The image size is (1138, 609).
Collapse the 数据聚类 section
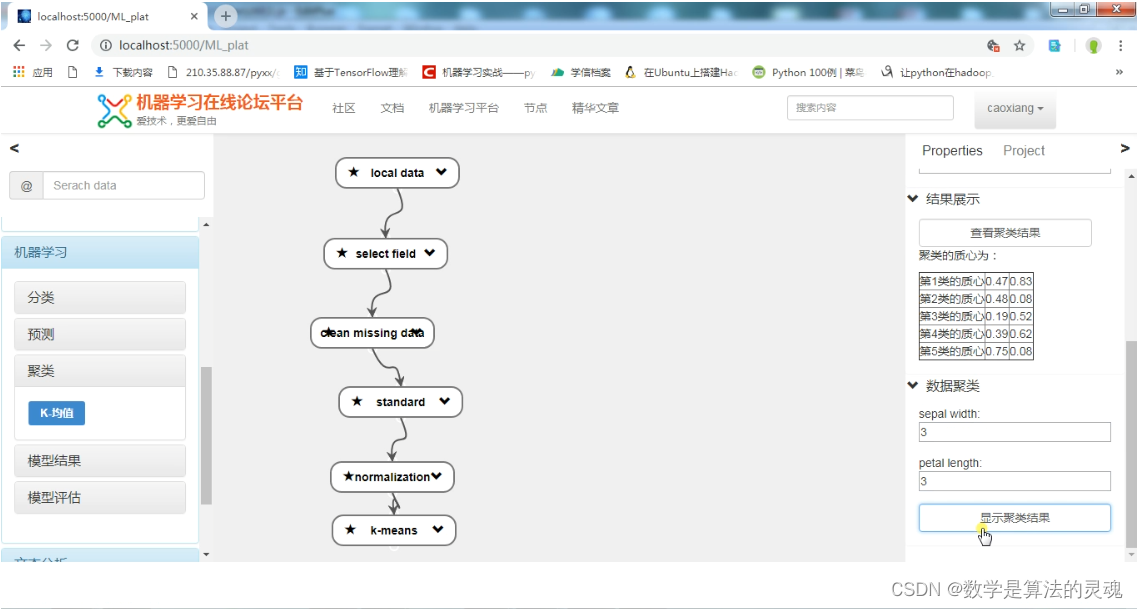912,385
